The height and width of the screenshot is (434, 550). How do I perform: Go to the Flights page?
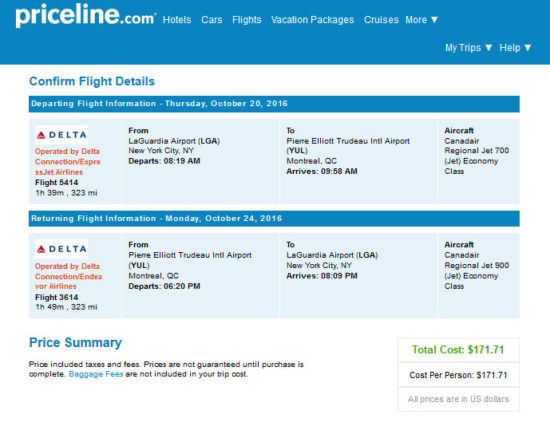coord(247,20)
